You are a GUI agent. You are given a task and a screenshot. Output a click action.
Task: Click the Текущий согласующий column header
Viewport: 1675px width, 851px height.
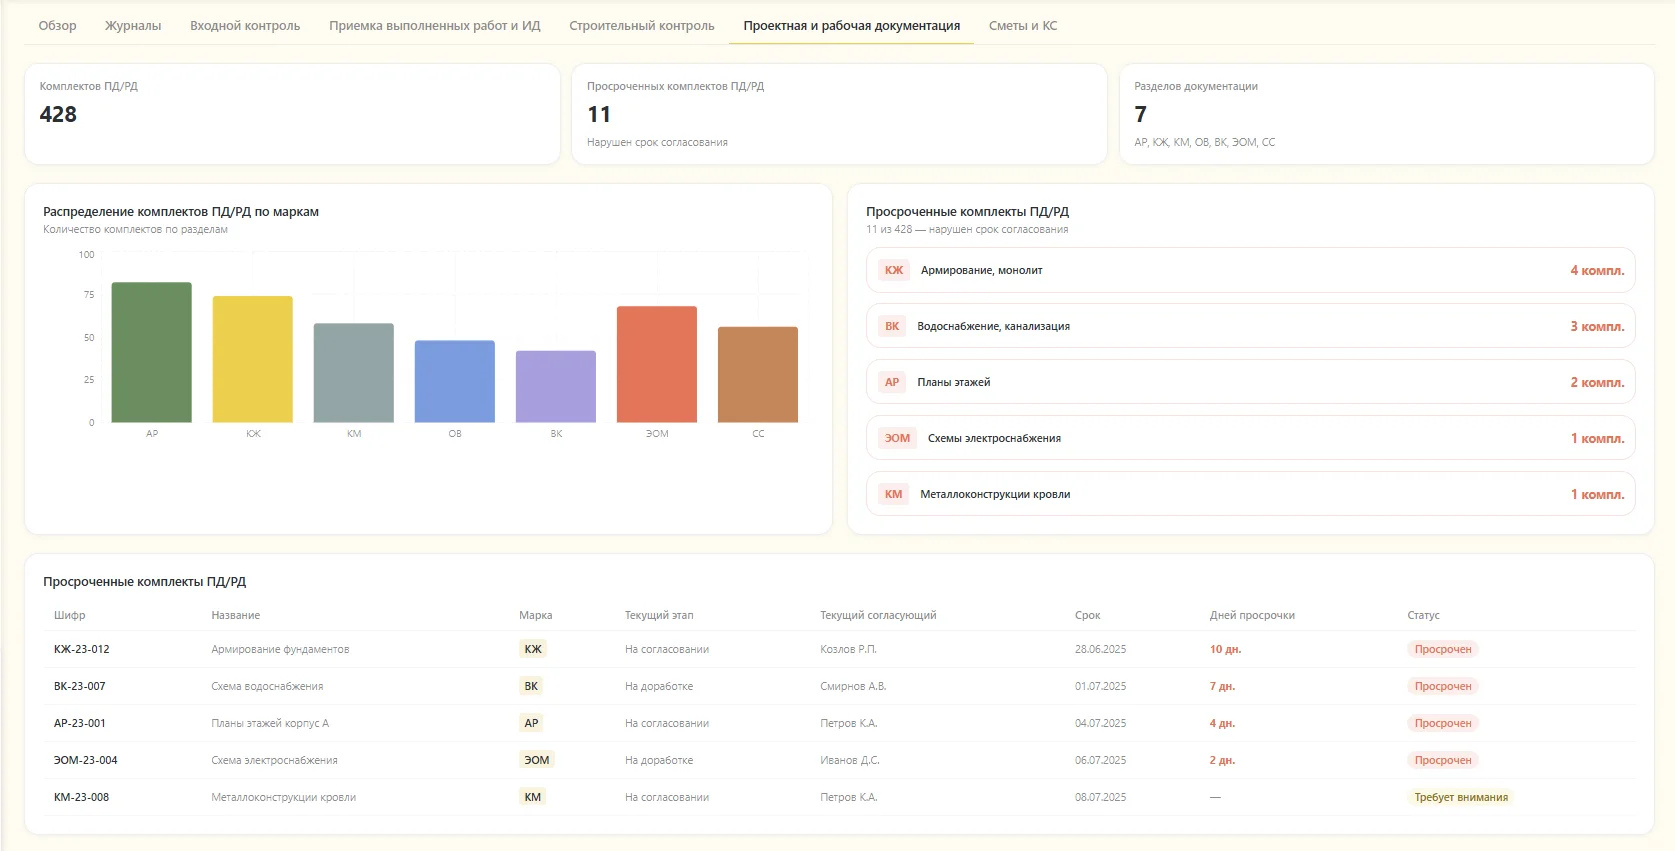pyautogui.click(x=878, y=615)
